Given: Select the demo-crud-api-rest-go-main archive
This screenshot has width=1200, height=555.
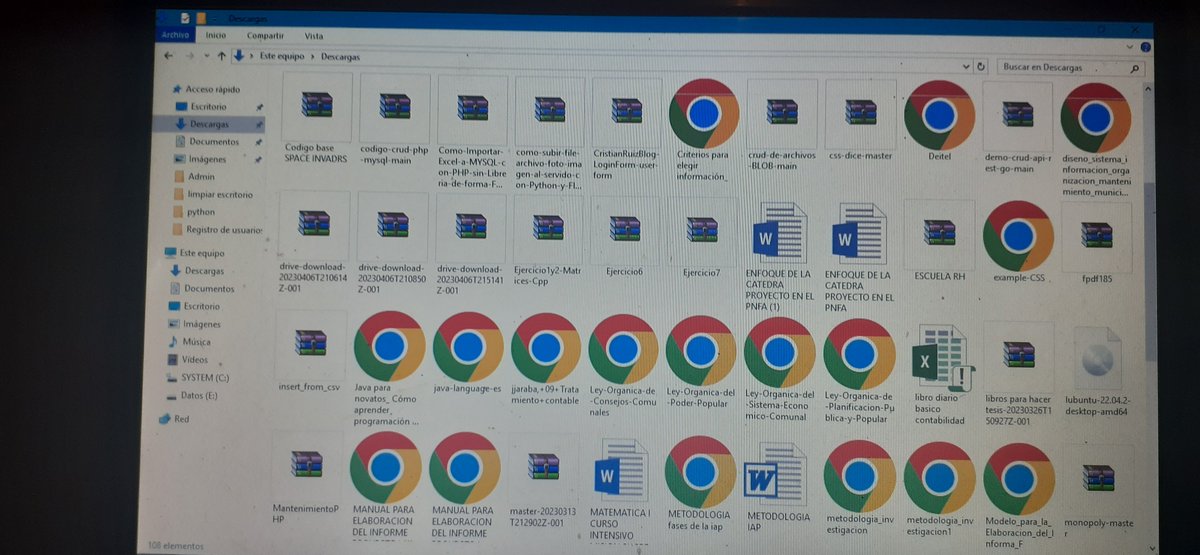Looking at the screenshot, I should 1017,128.
